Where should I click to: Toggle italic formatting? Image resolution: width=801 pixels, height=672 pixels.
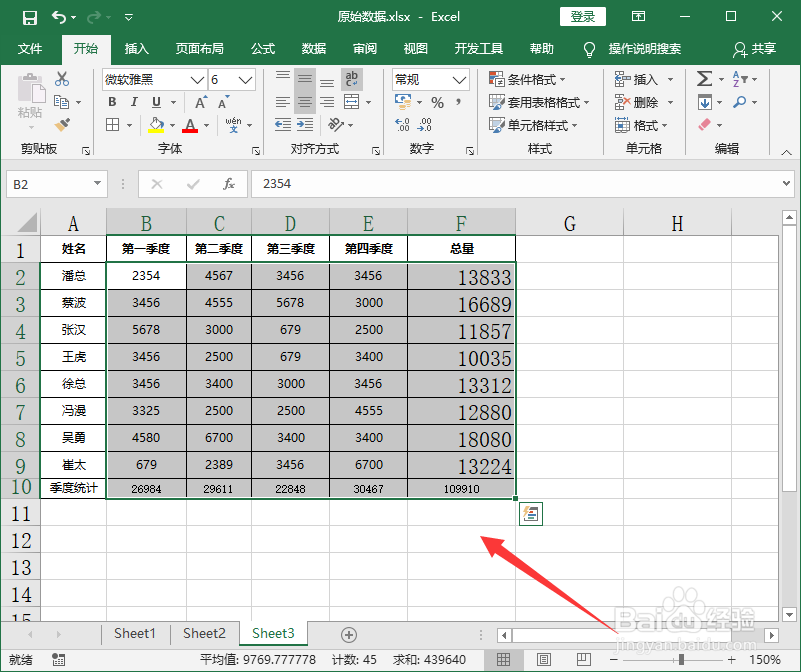click(x=134, y=102)
